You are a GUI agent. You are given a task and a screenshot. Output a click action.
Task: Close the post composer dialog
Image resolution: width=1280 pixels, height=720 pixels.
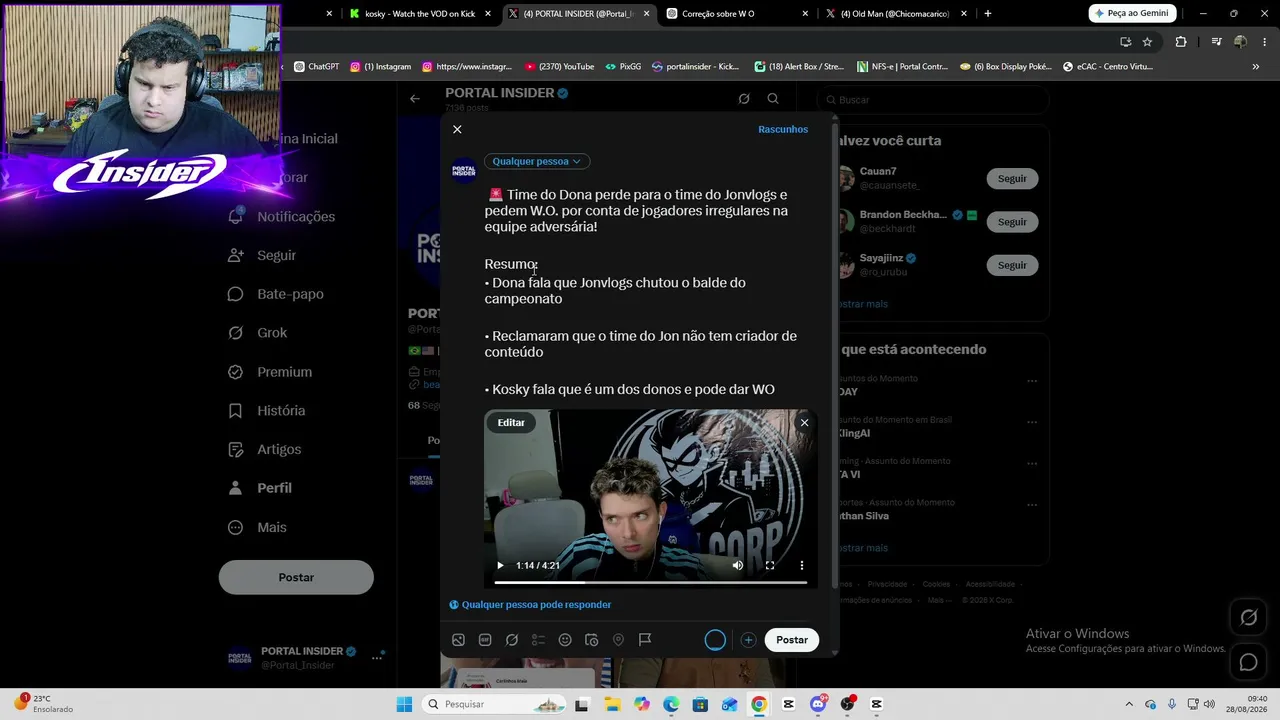point(457,129)
